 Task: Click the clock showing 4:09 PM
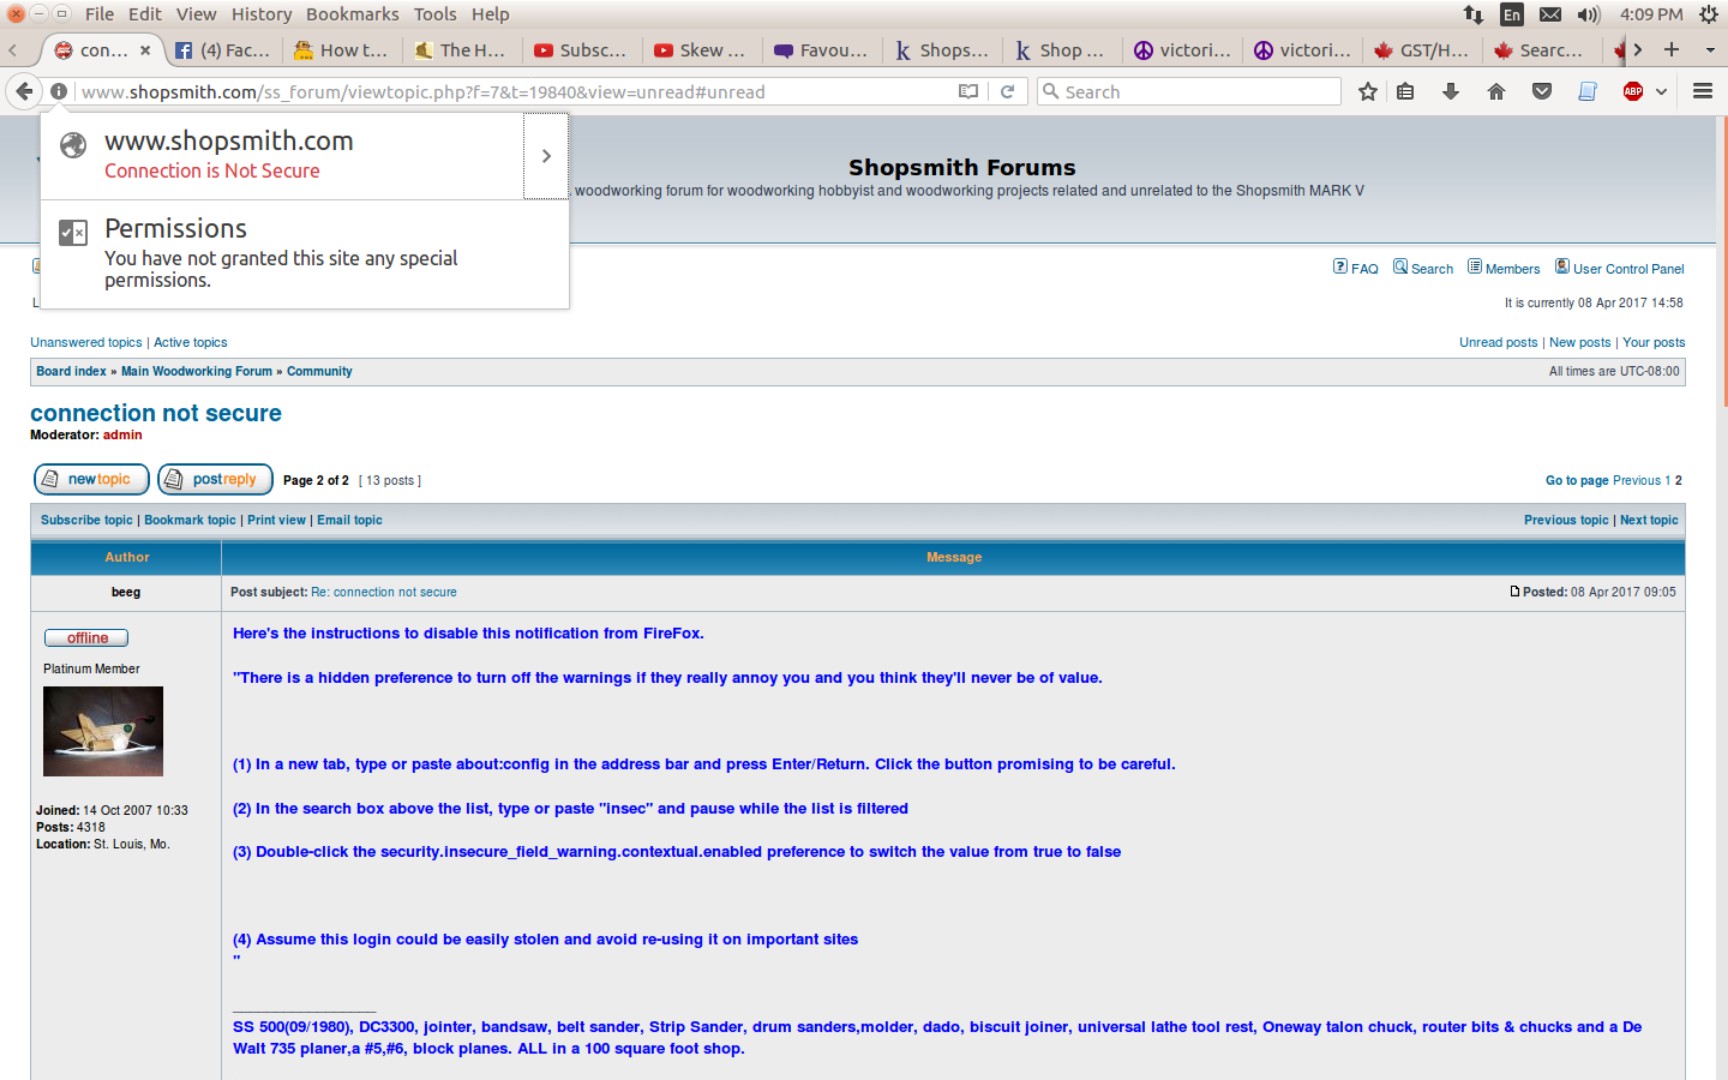tap(1651, 14)
